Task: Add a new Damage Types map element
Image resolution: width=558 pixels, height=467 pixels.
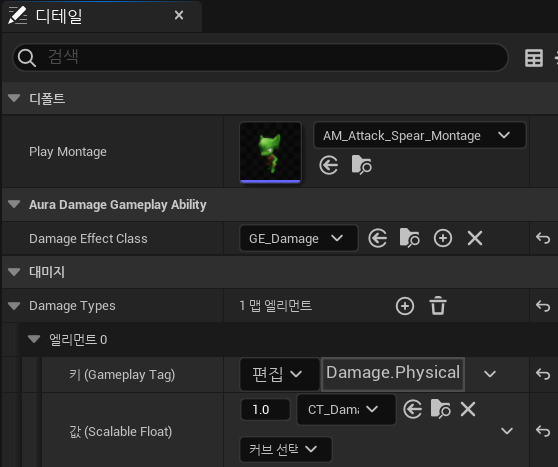Action: [405, 306]
